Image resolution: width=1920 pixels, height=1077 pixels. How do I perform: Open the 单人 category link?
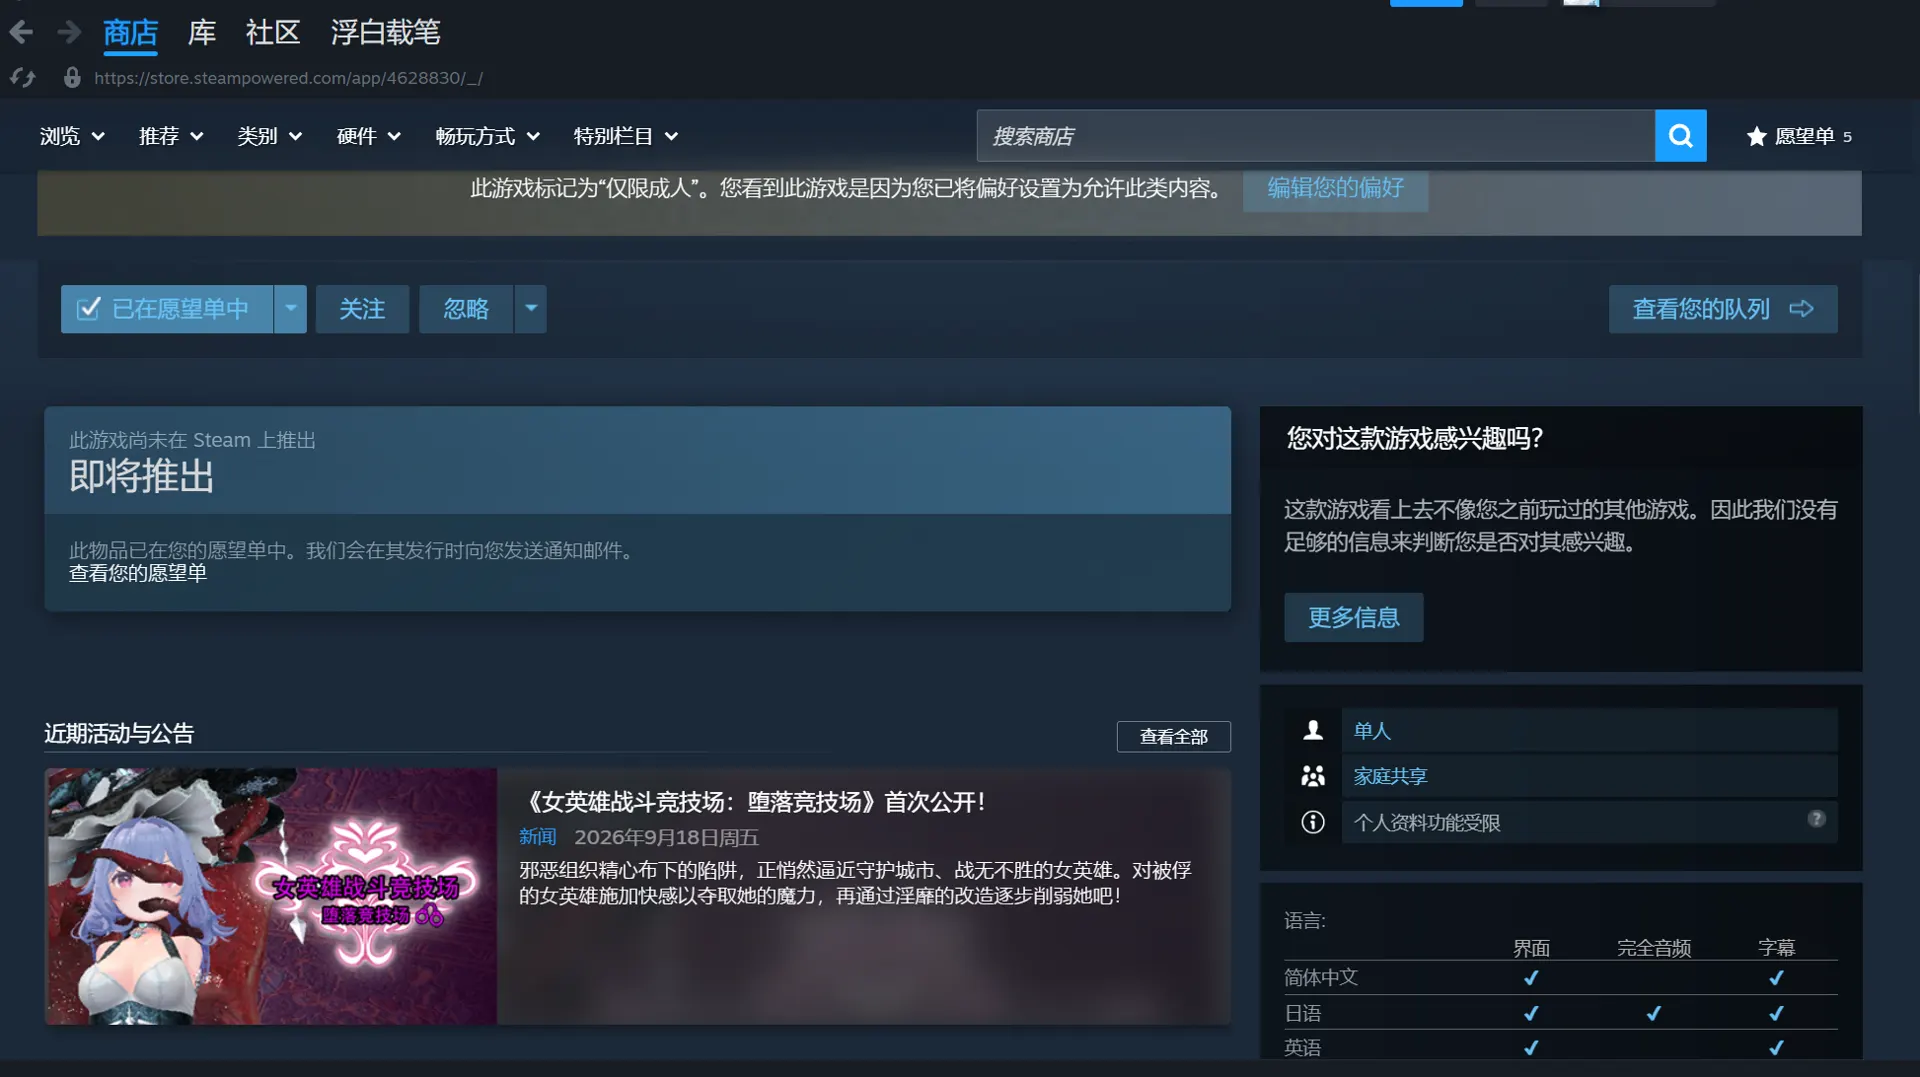(1372, 731)
